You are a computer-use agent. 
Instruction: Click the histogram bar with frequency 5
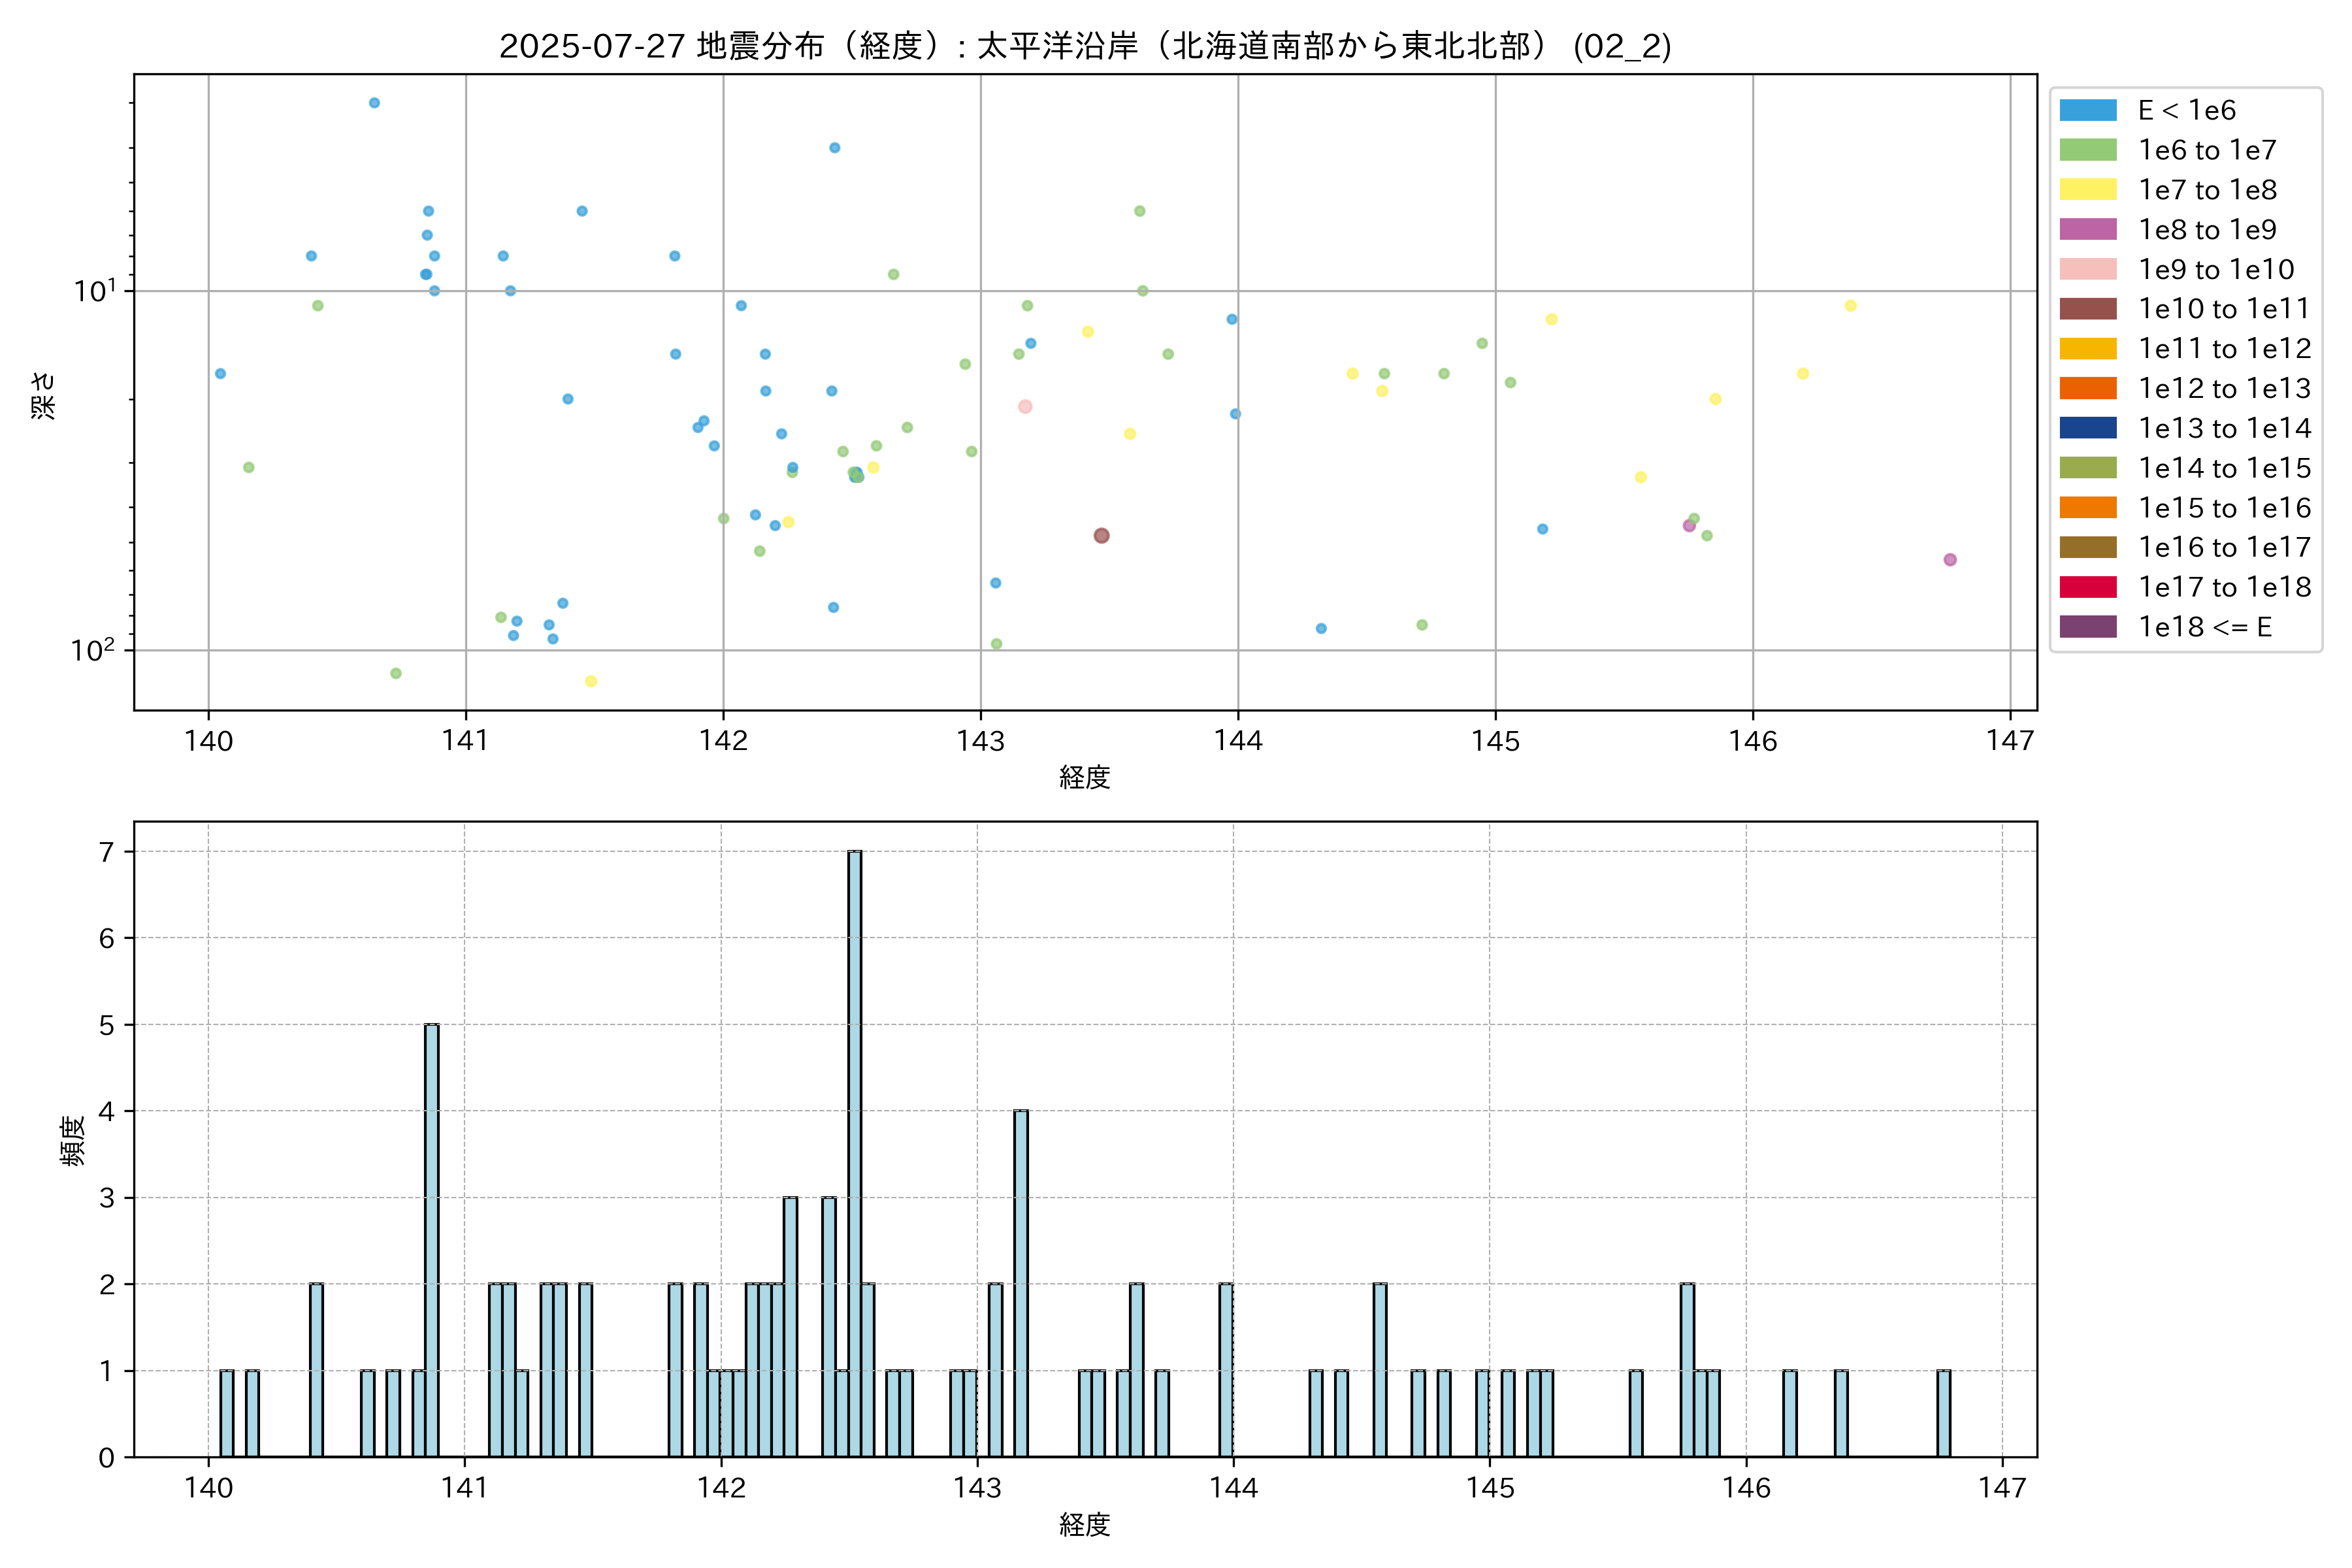click(x=432, y=1240)
